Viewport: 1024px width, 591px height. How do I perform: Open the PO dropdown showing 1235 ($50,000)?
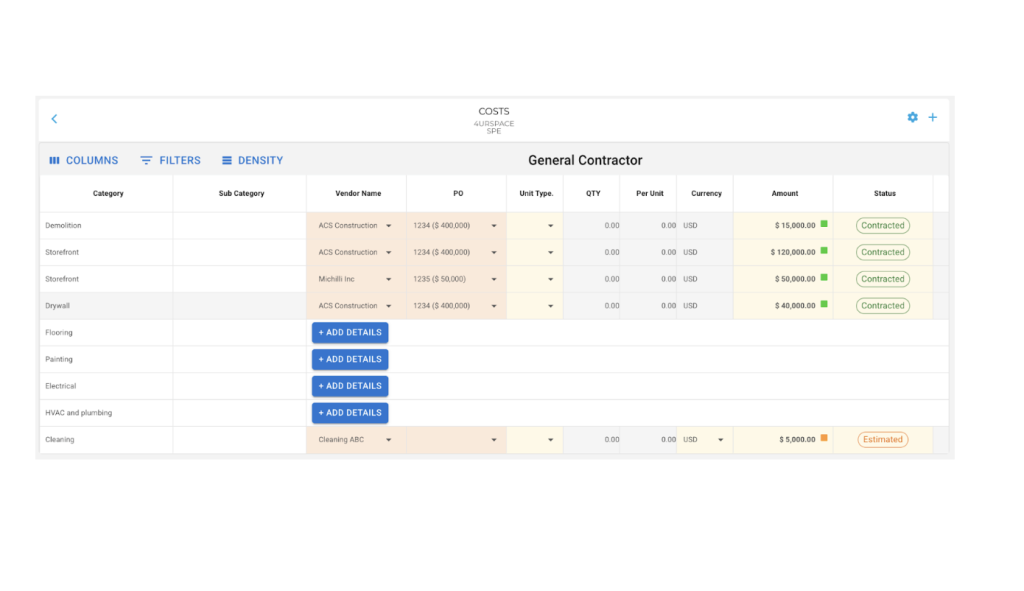(493, 279)
